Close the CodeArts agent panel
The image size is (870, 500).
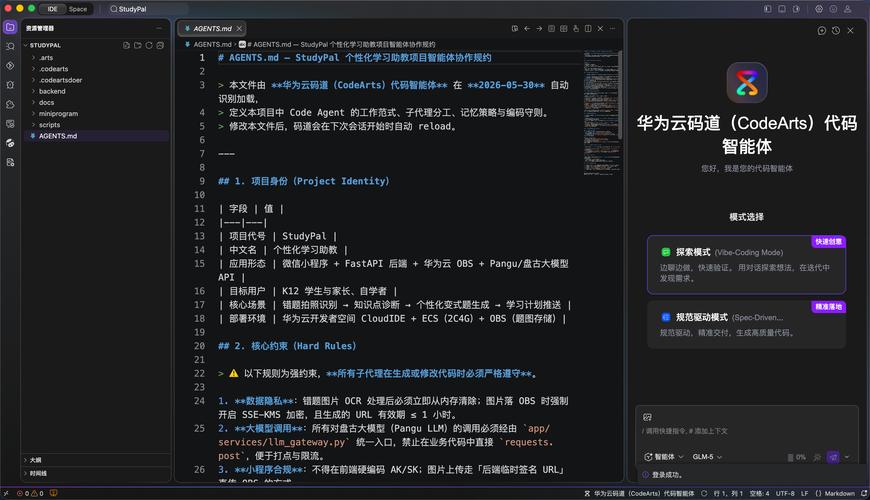pos(851,31)
